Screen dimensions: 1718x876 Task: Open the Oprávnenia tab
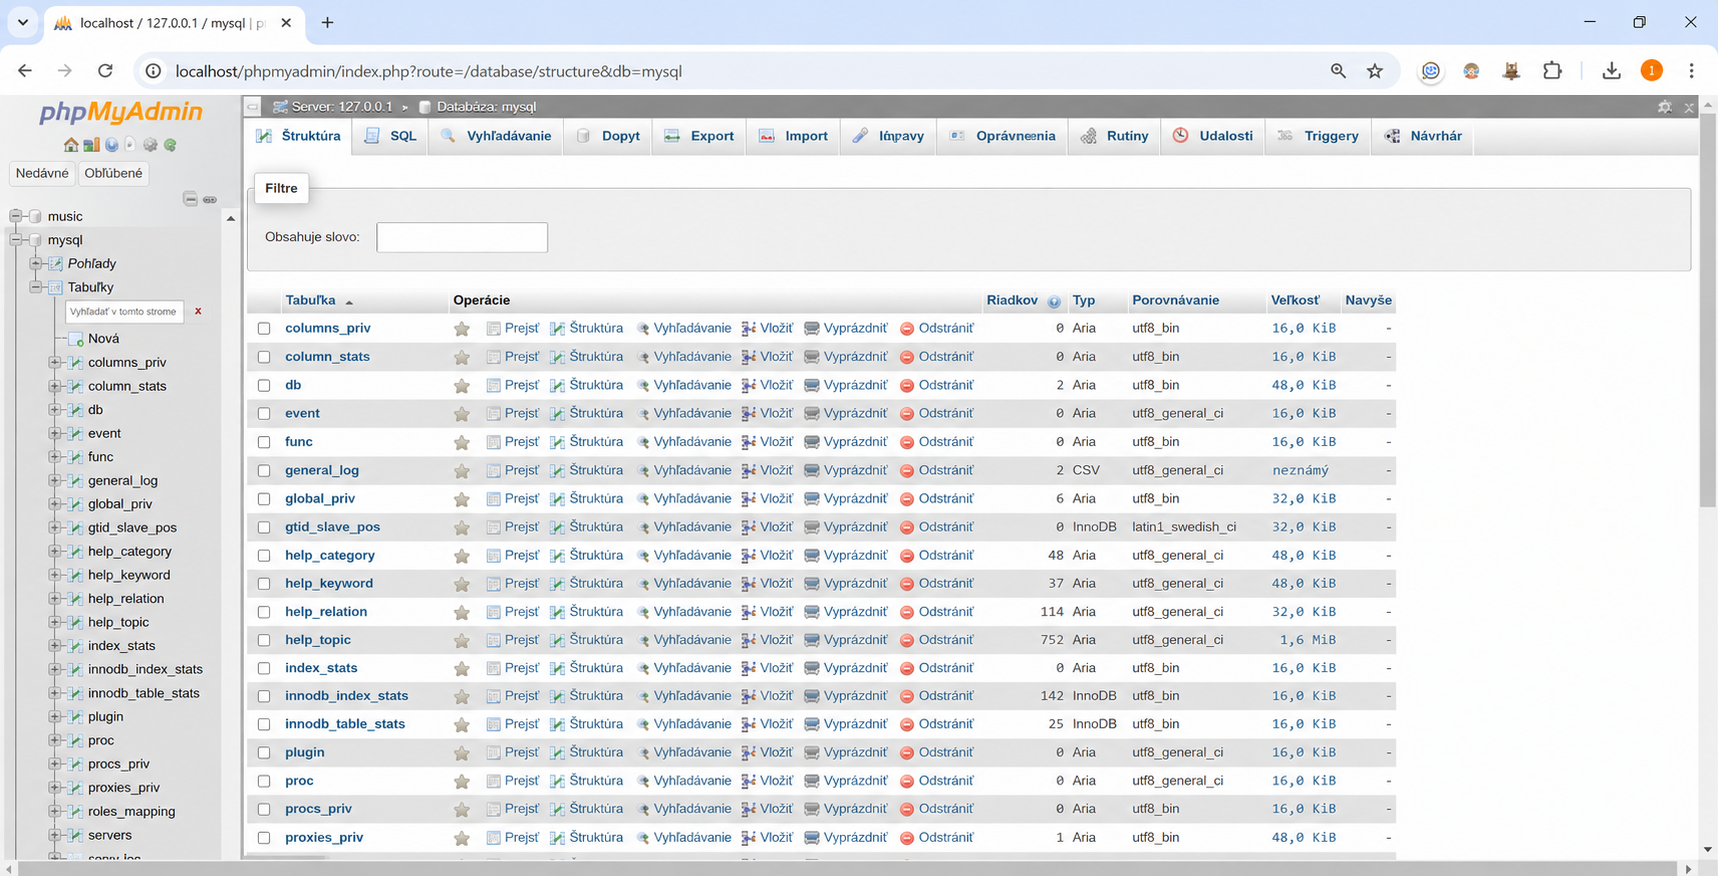1003,136
